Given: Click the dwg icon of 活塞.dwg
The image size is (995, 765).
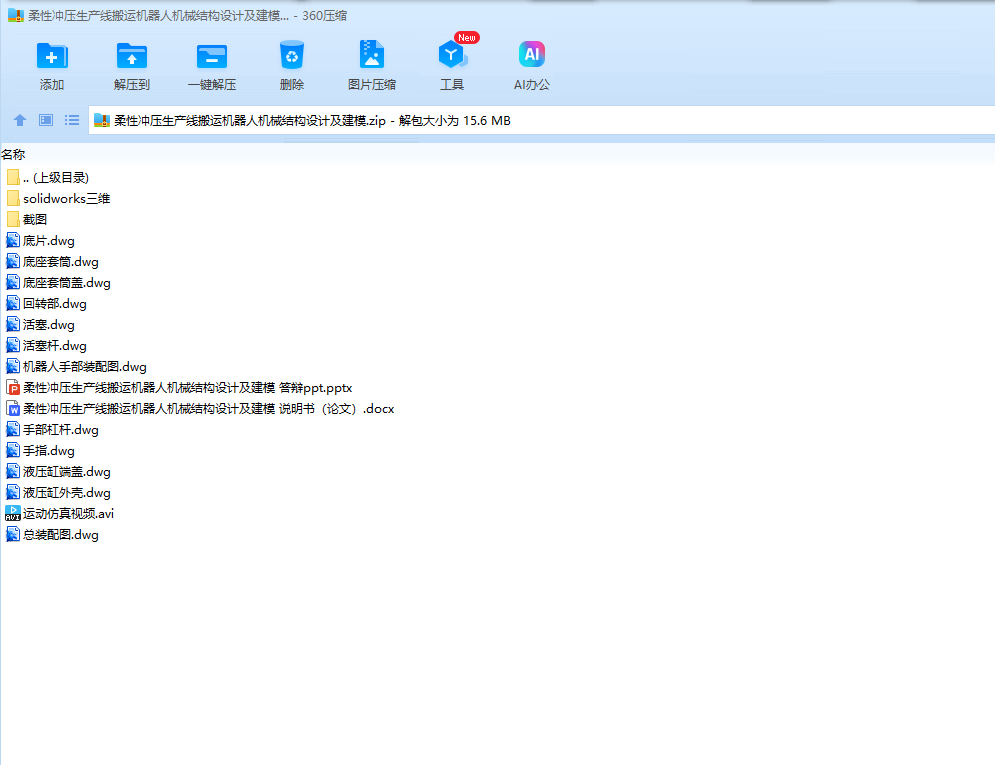Looking at the screenshot, I should click(13, 324).
